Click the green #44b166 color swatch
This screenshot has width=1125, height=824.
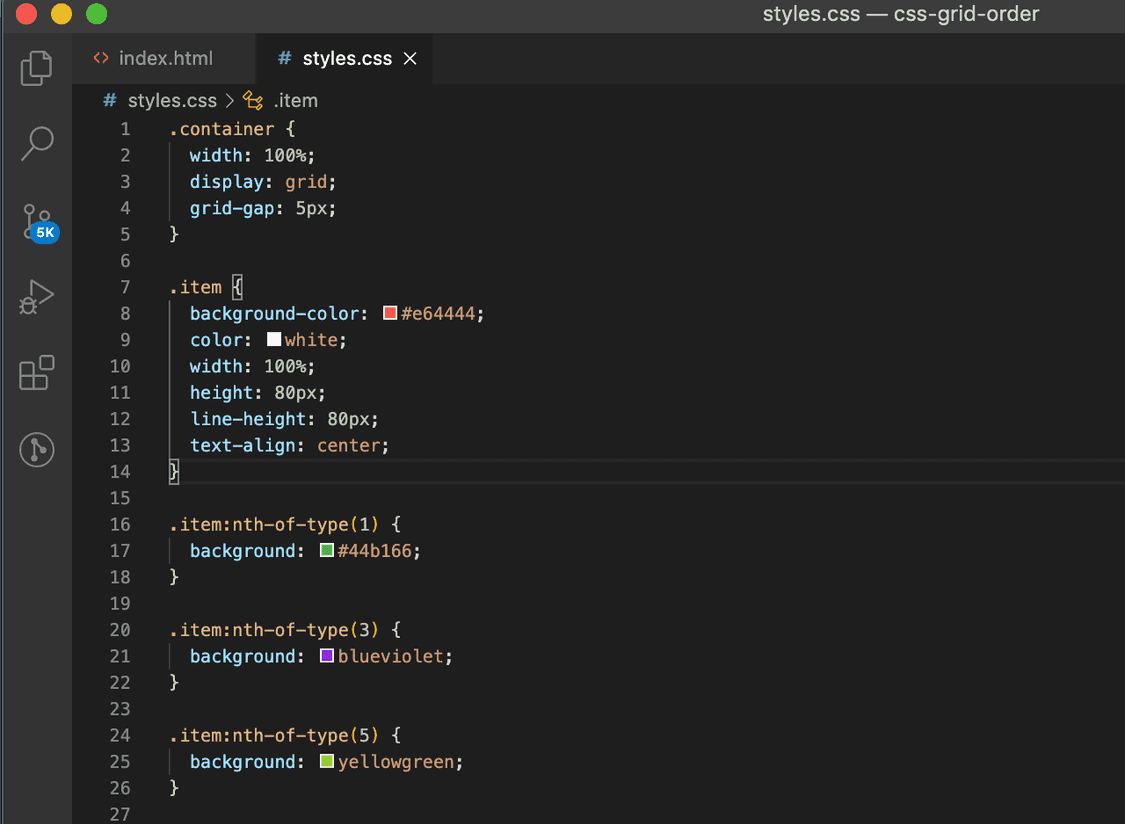[x=326, y=550]
